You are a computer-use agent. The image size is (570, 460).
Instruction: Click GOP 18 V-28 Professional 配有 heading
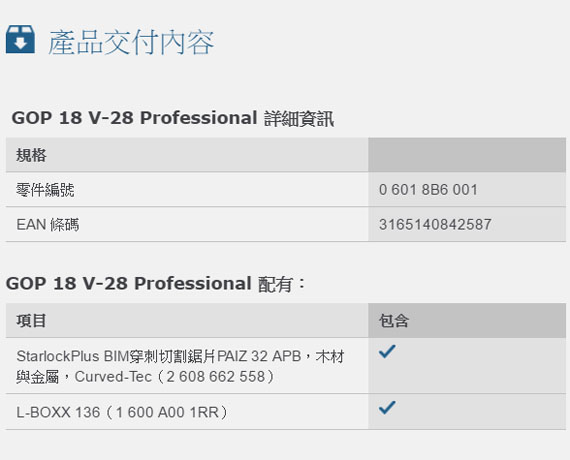coord(156,284)
